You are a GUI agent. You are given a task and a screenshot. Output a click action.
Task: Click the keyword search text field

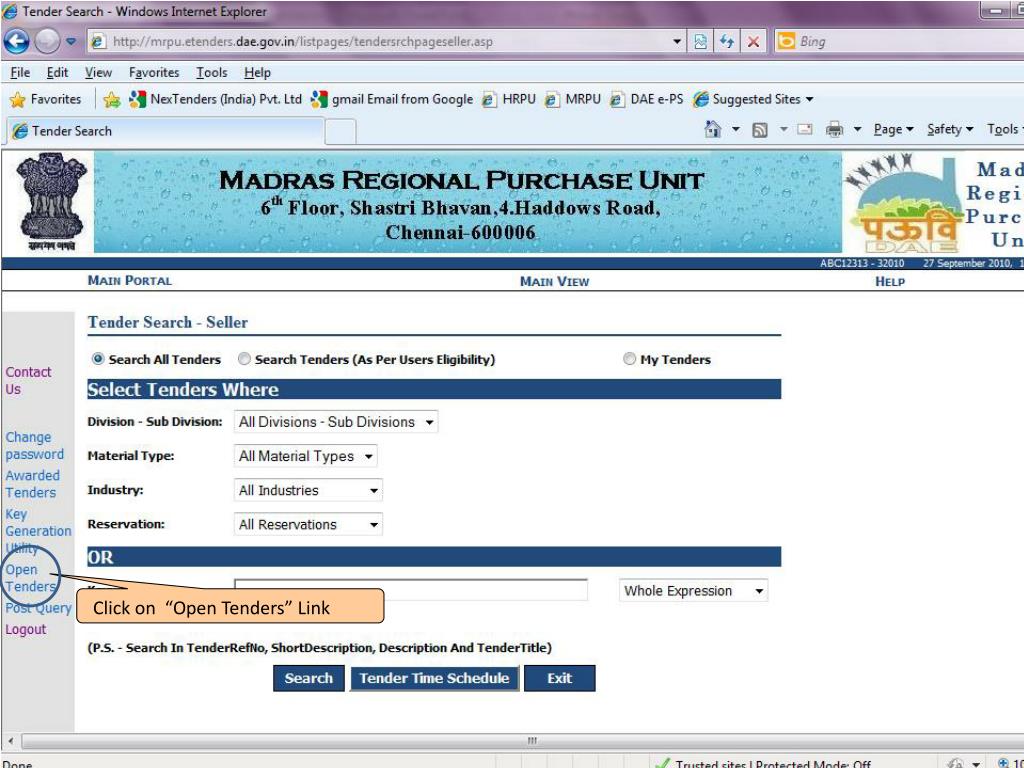410,590
